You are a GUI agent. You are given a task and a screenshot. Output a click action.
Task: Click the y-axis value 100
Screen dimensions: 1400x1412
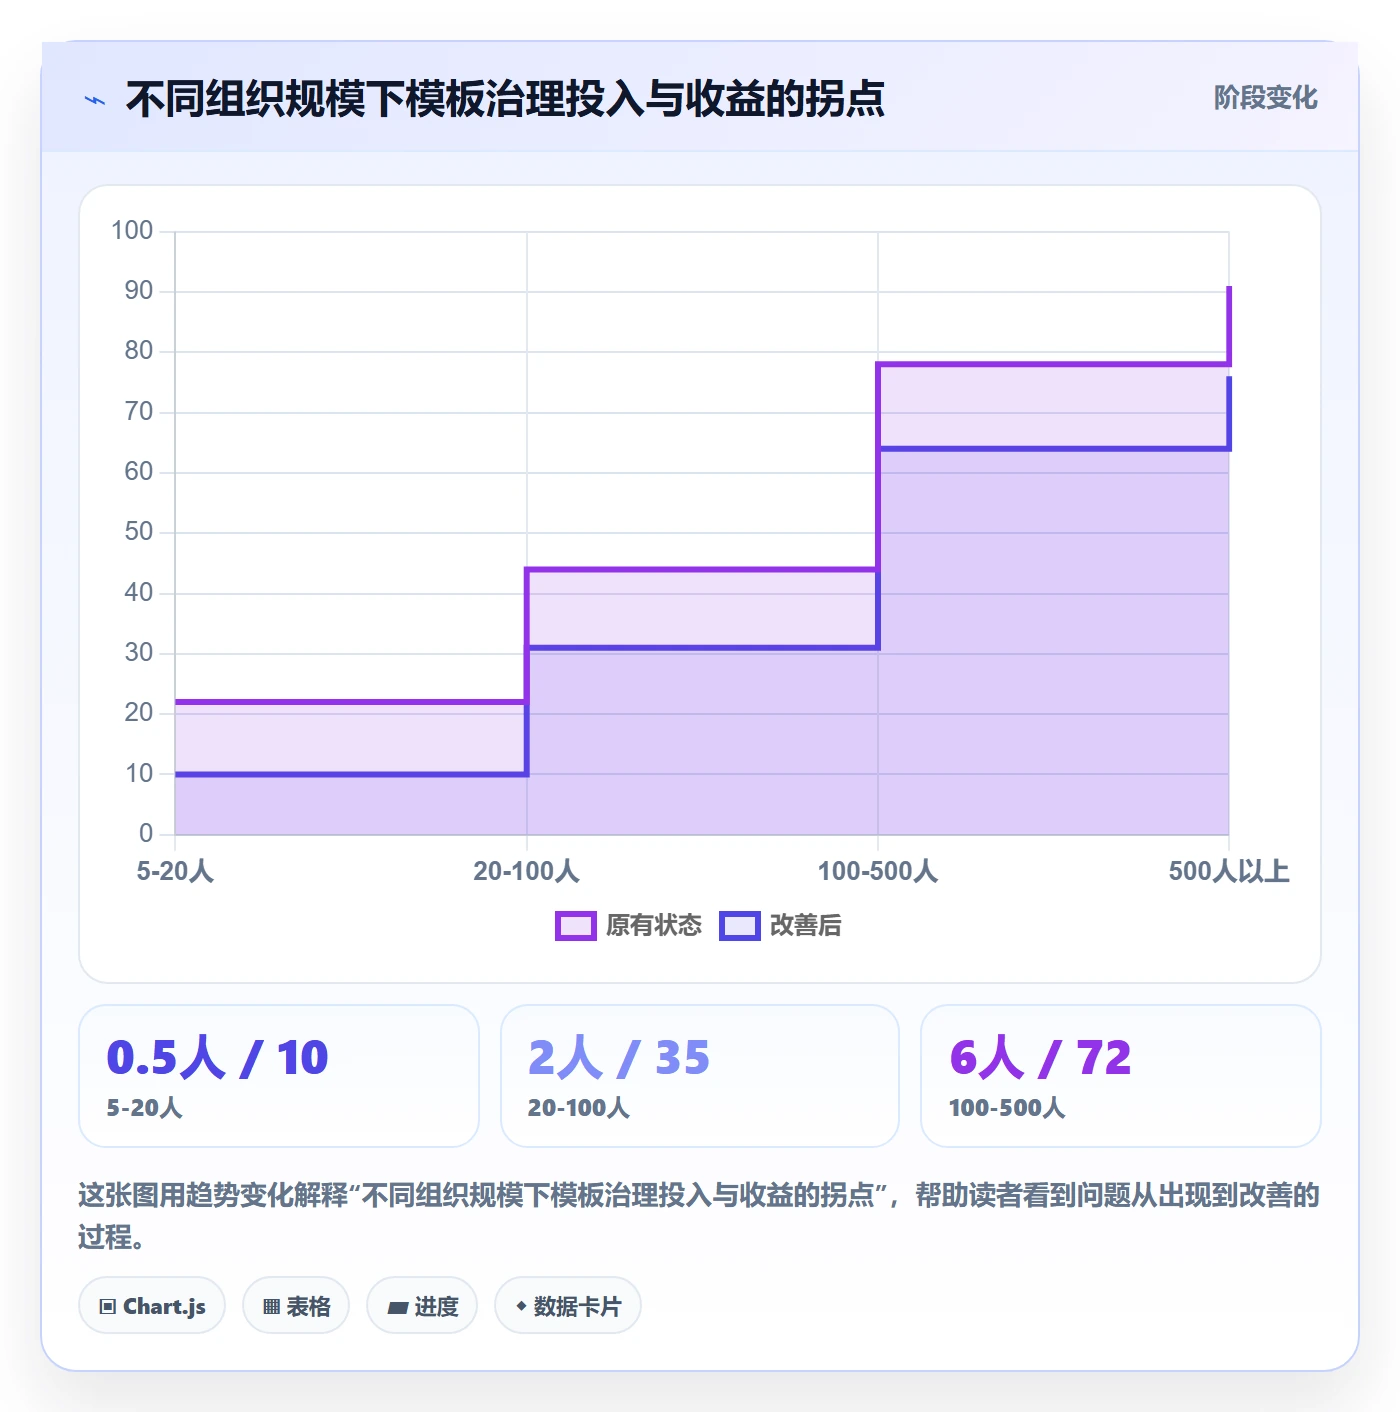coord(132,231)
